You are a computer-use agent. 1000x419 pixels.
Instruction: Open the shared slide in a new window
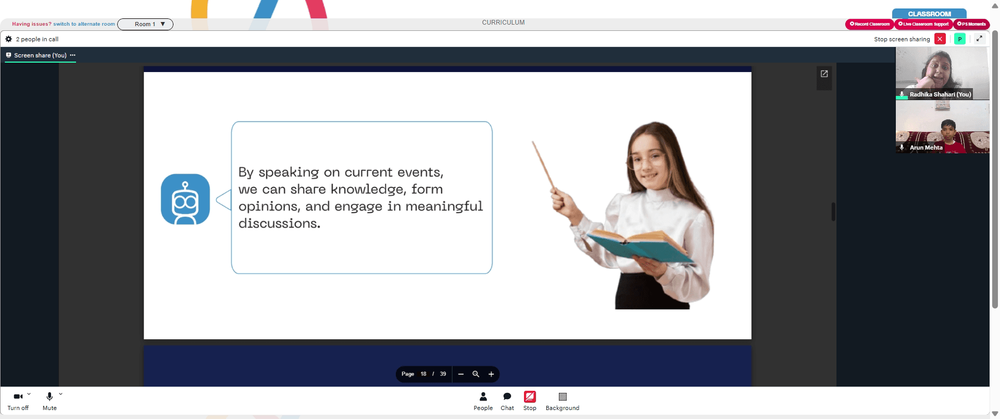(824, 74)
